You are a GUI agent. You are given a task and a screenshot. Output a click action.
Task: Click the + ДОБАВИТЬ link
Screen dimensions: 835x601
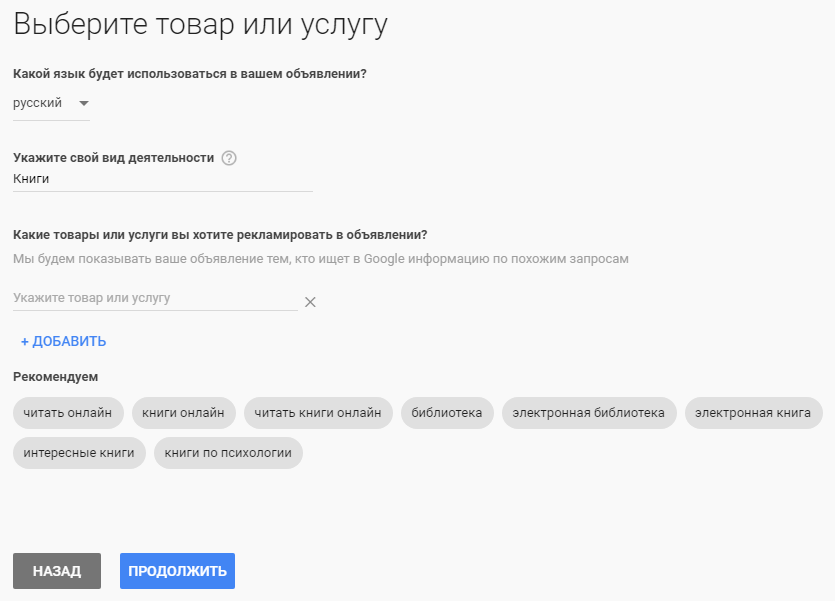pyautogui.click(x=63, y=341)
